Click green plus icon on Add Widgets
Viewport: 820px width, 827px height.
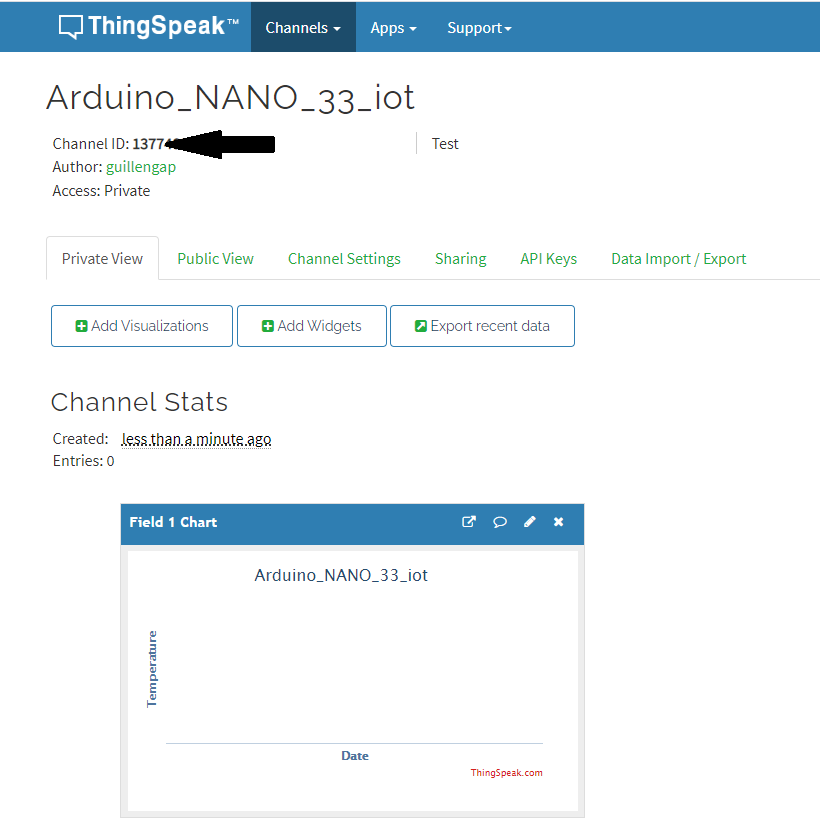point(268,326)
